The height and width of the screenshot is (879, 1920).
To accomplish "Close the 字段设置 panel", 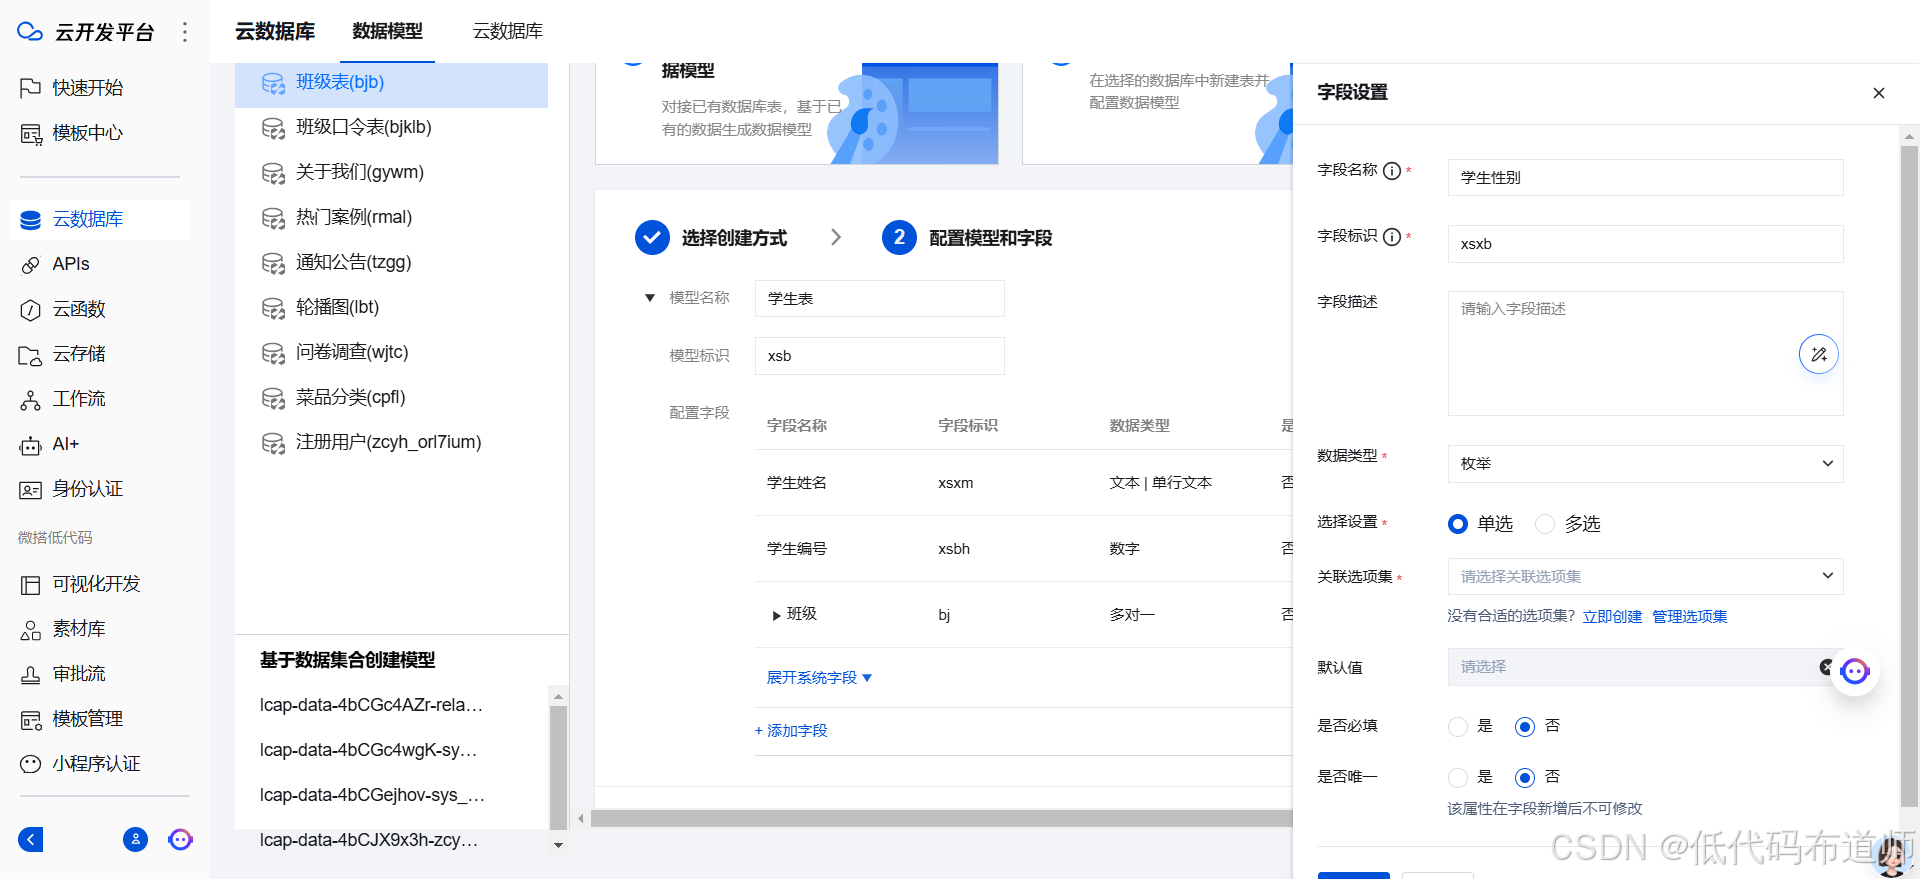I will click(x=1878, y=93).
